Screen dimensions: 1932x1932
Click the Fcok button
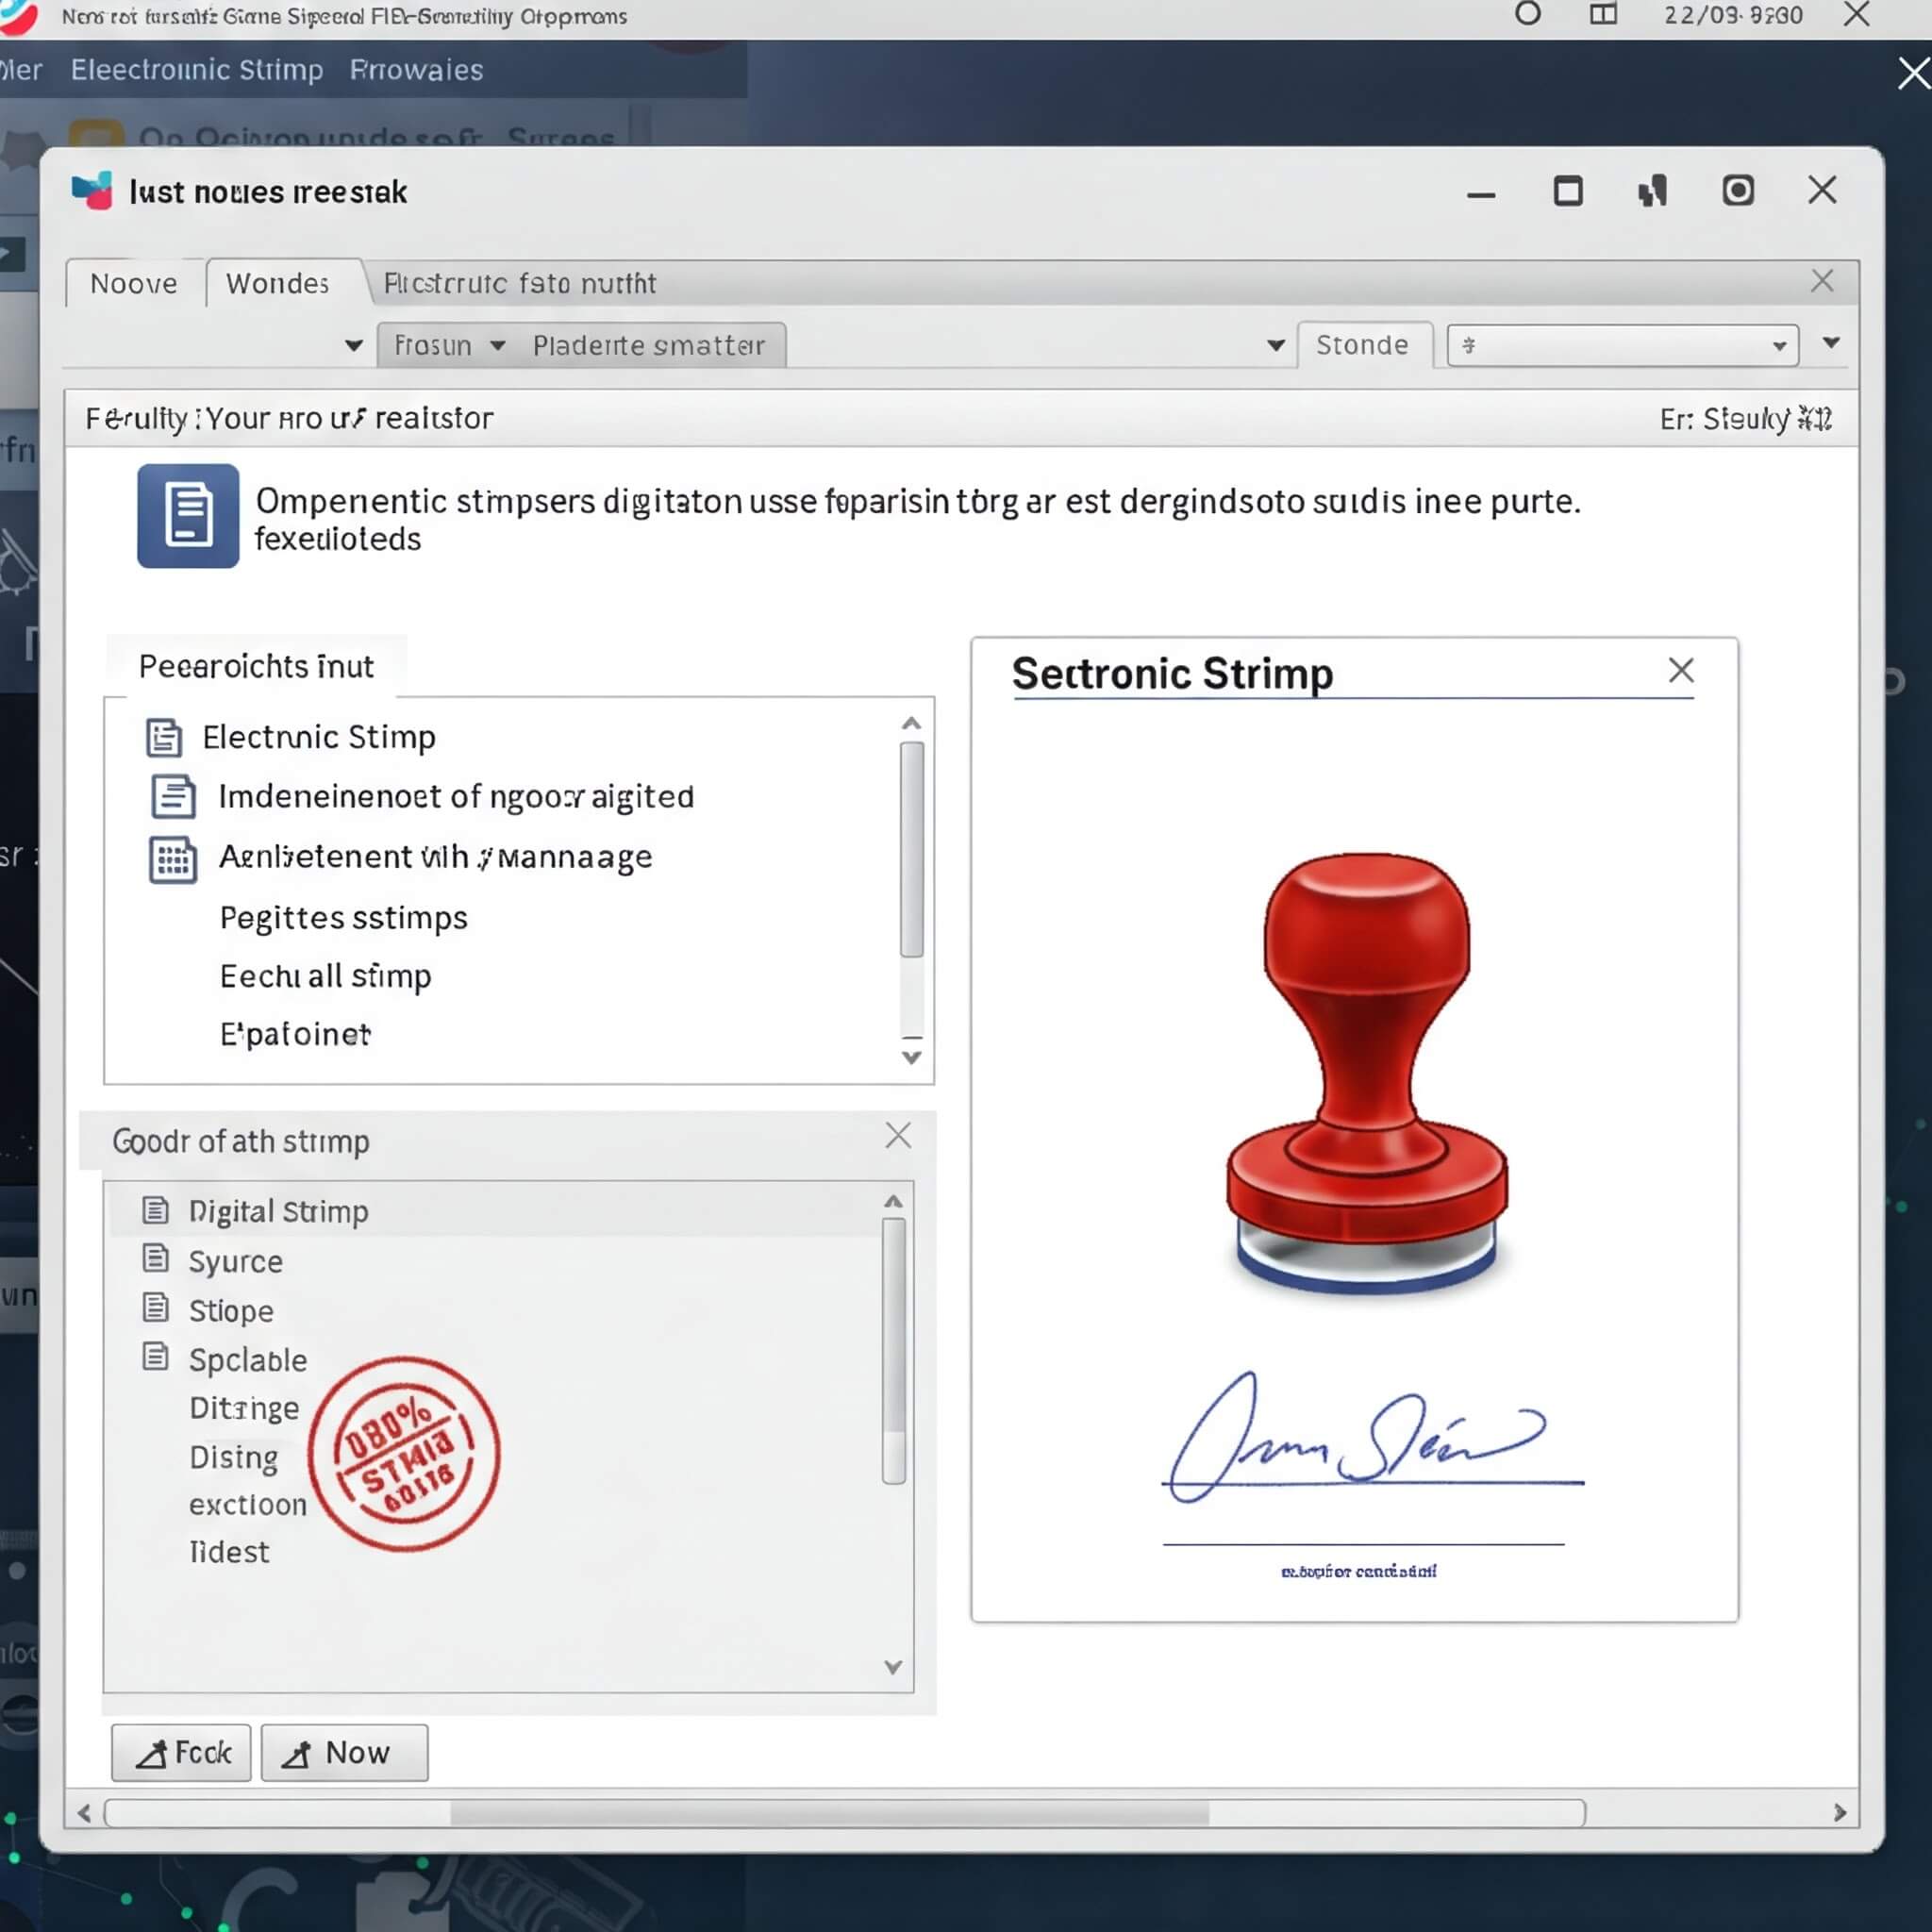point(180,1752)
